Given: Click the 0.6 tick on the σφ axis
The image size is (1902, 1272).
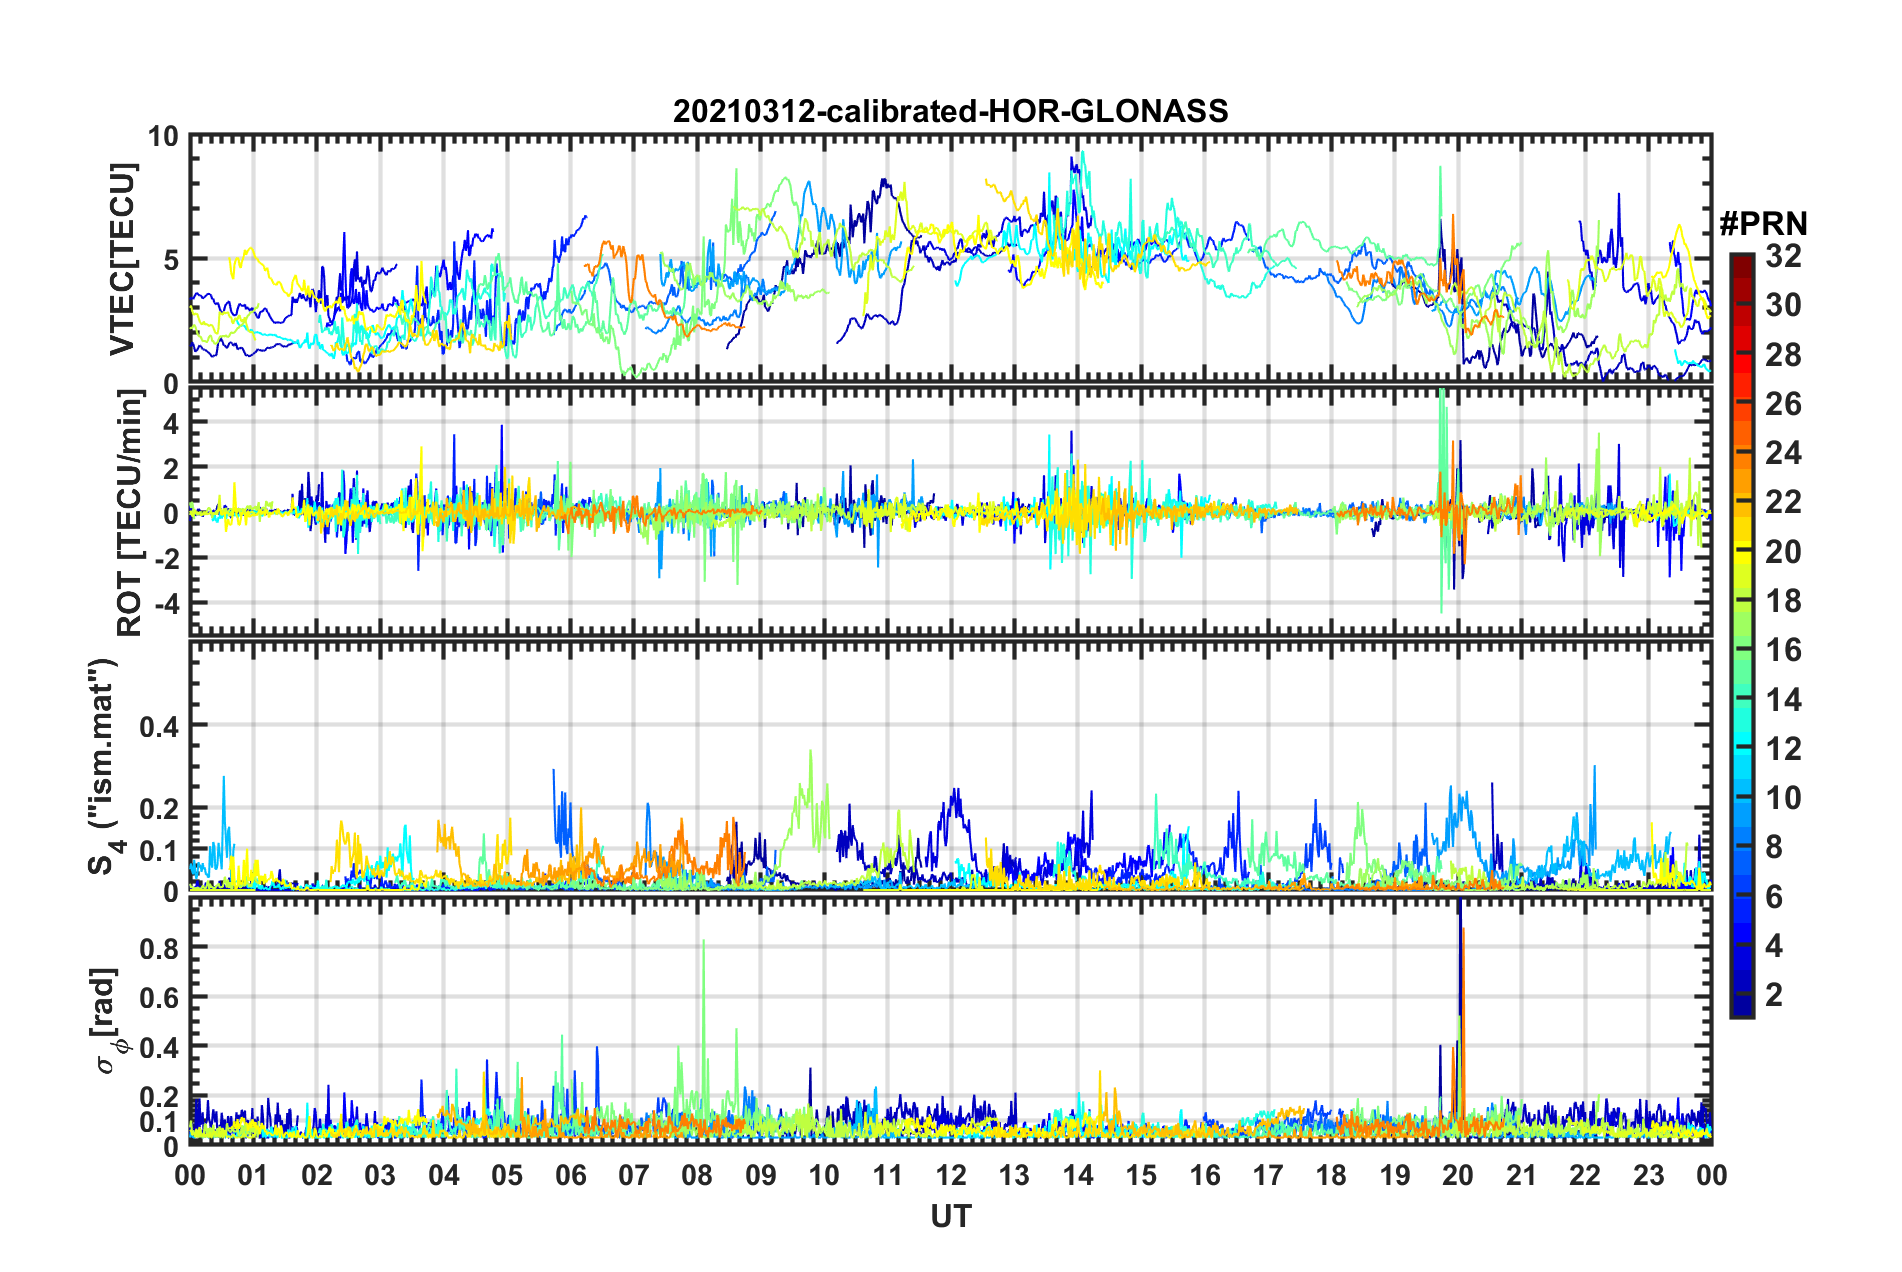Looking at the screenshot, I should pos(159,998).
